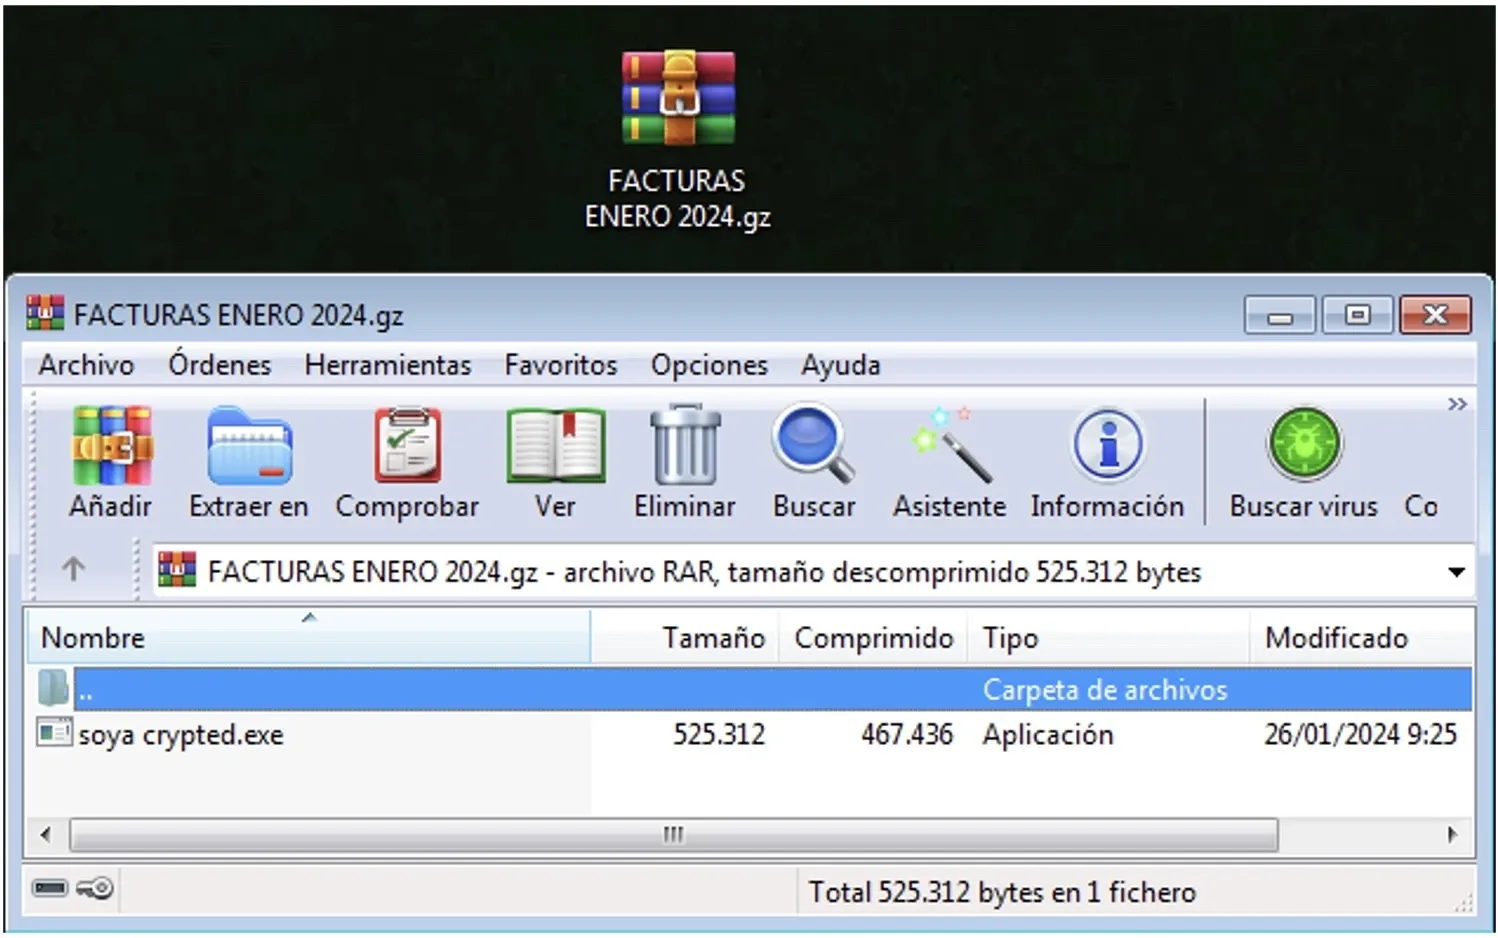Viewport: 1498px width, 938px height.
Task: Go up one folder with the arrow
Action: click(x=73, y=570)
